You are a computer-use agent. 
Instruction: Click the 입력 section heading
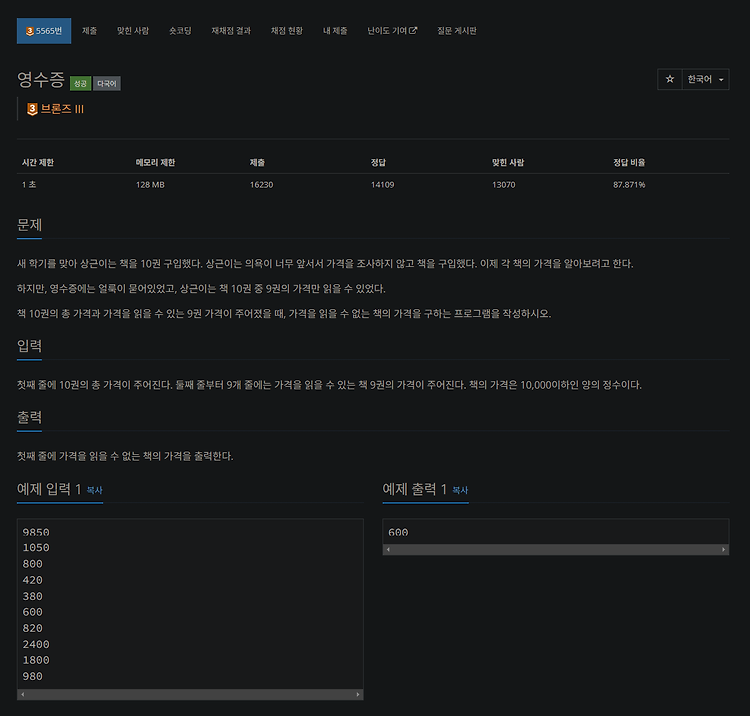29,345
